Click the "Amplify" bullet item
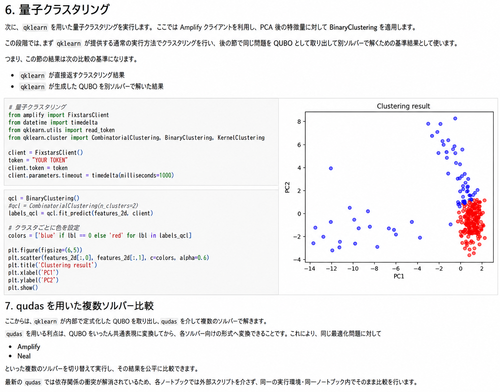This screenshot has height=392, width=500. (x=29, y=347)
